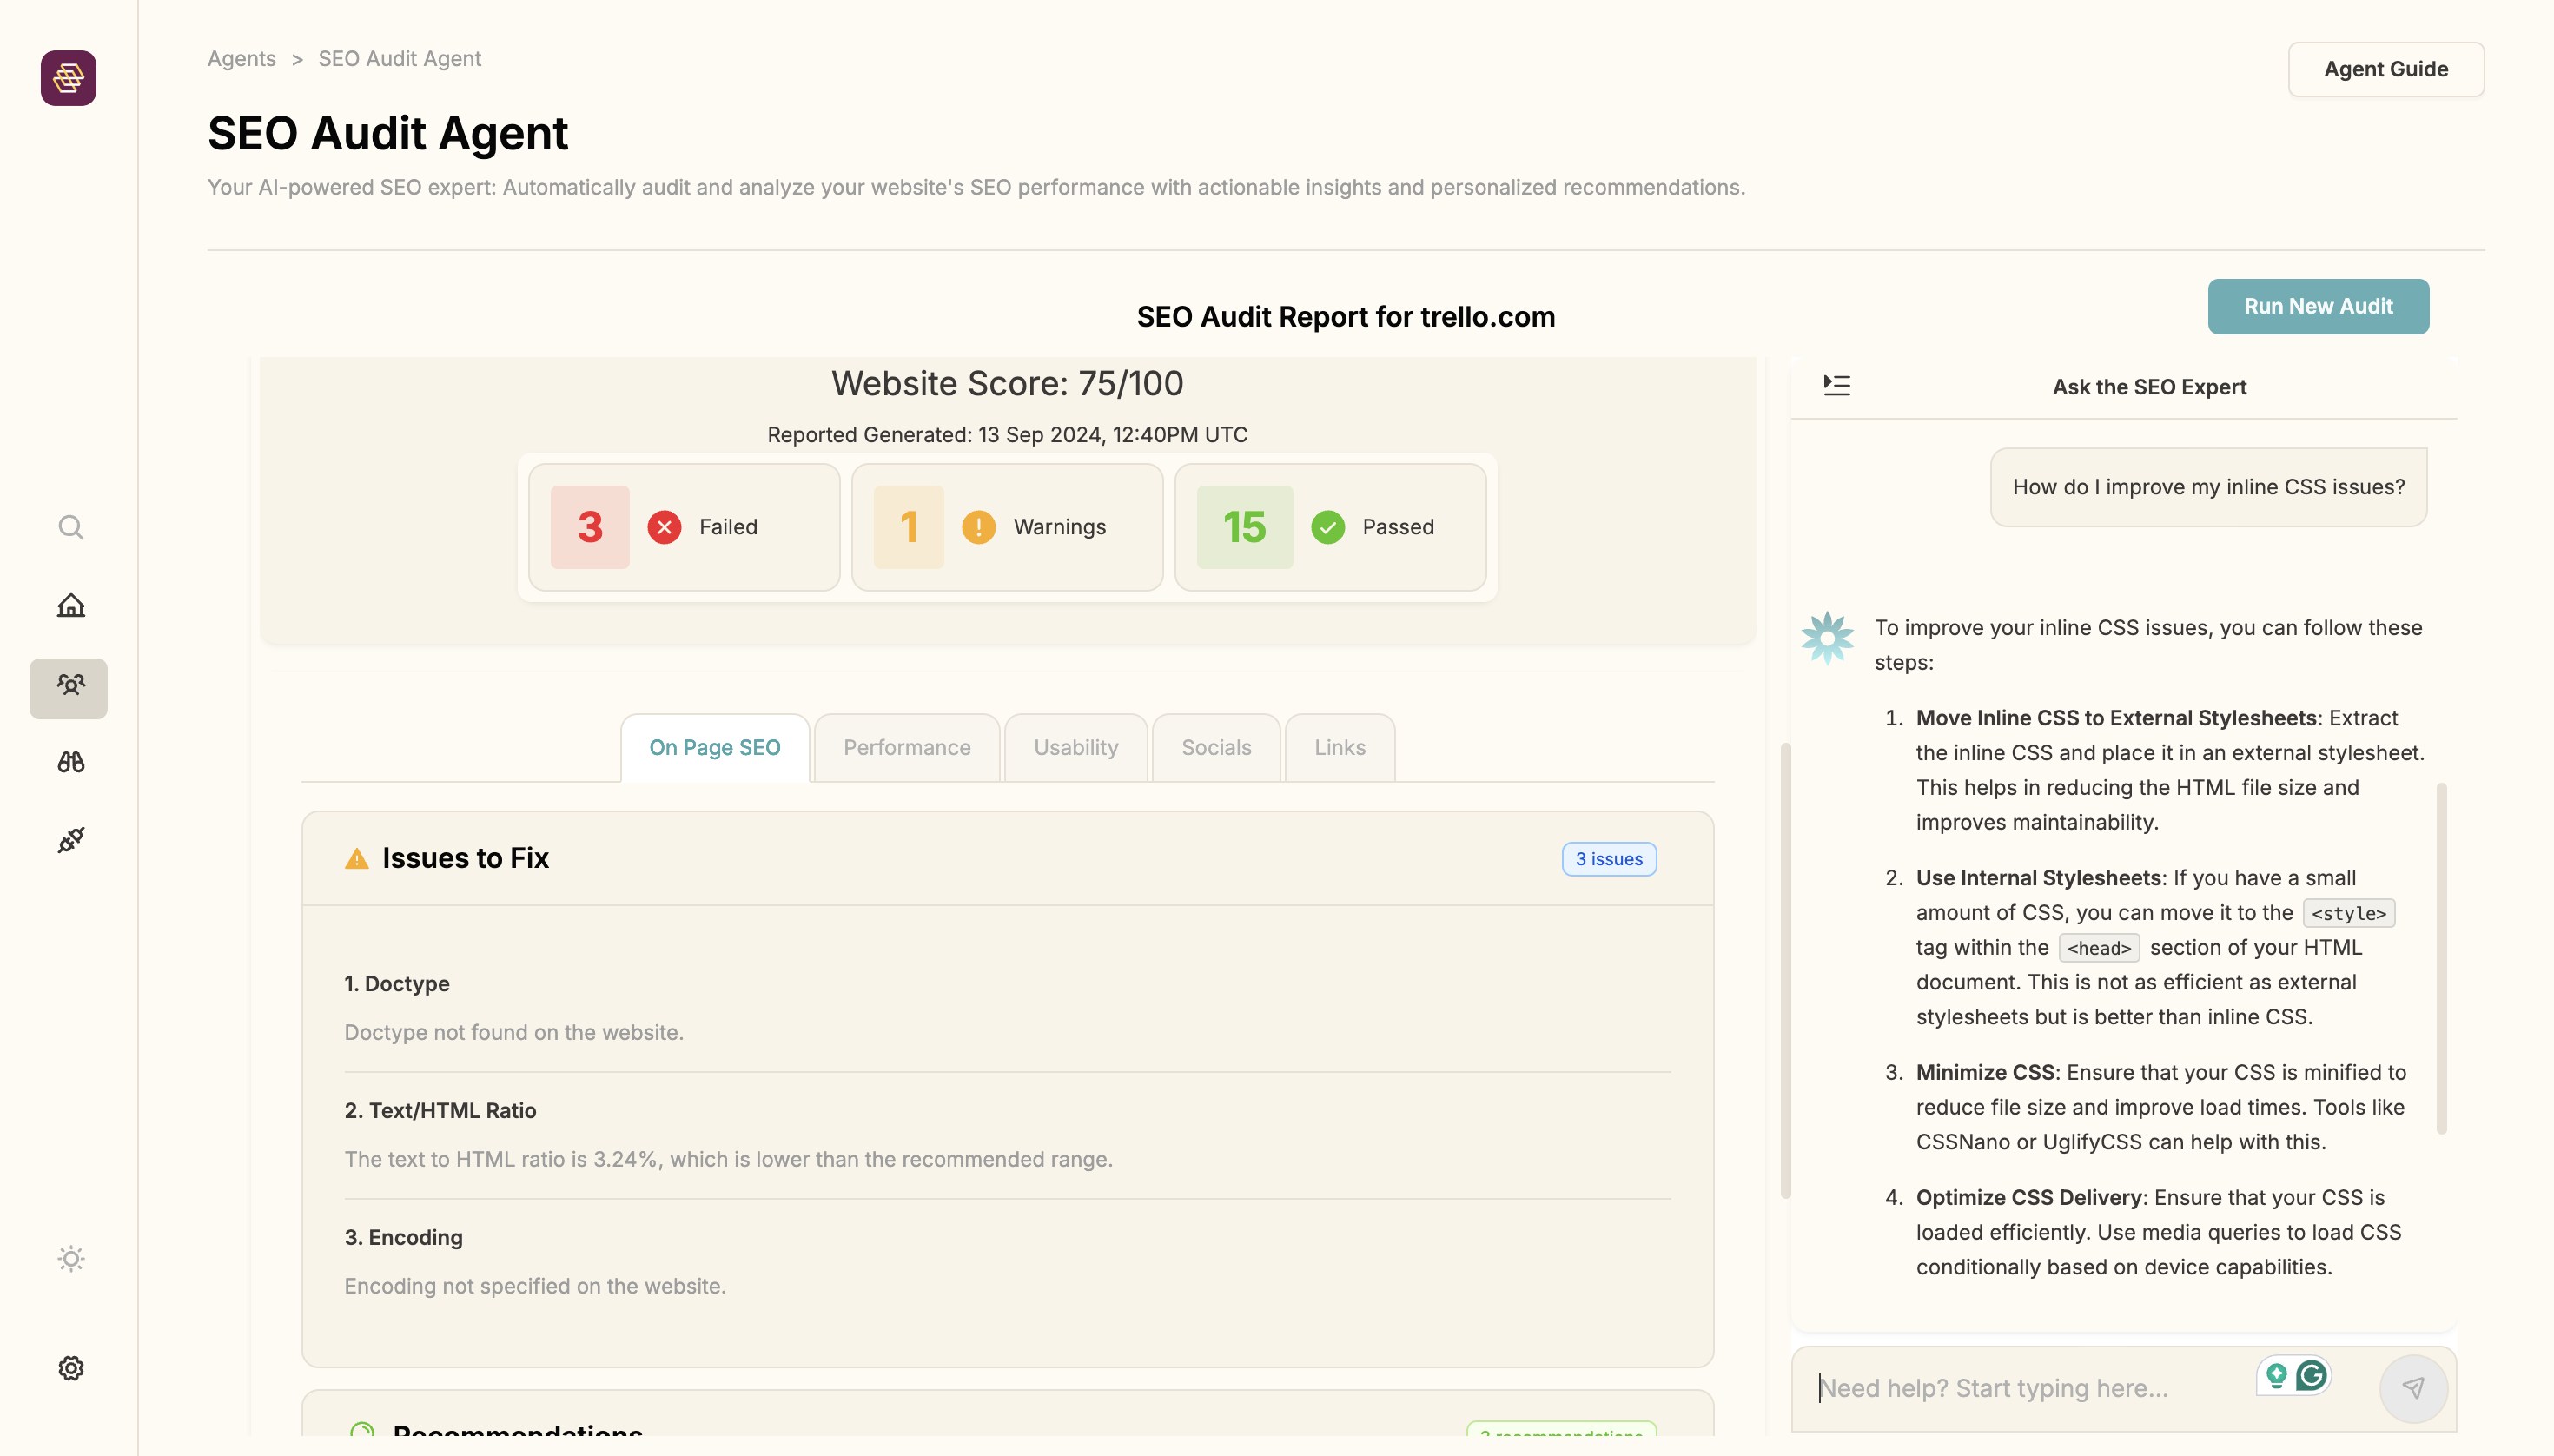Open the settings gear icon in the sidebar

pos(70,1367)
